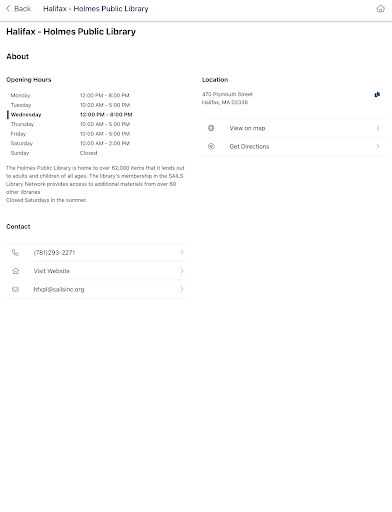Select the Monday row day label

pos(20,95)
